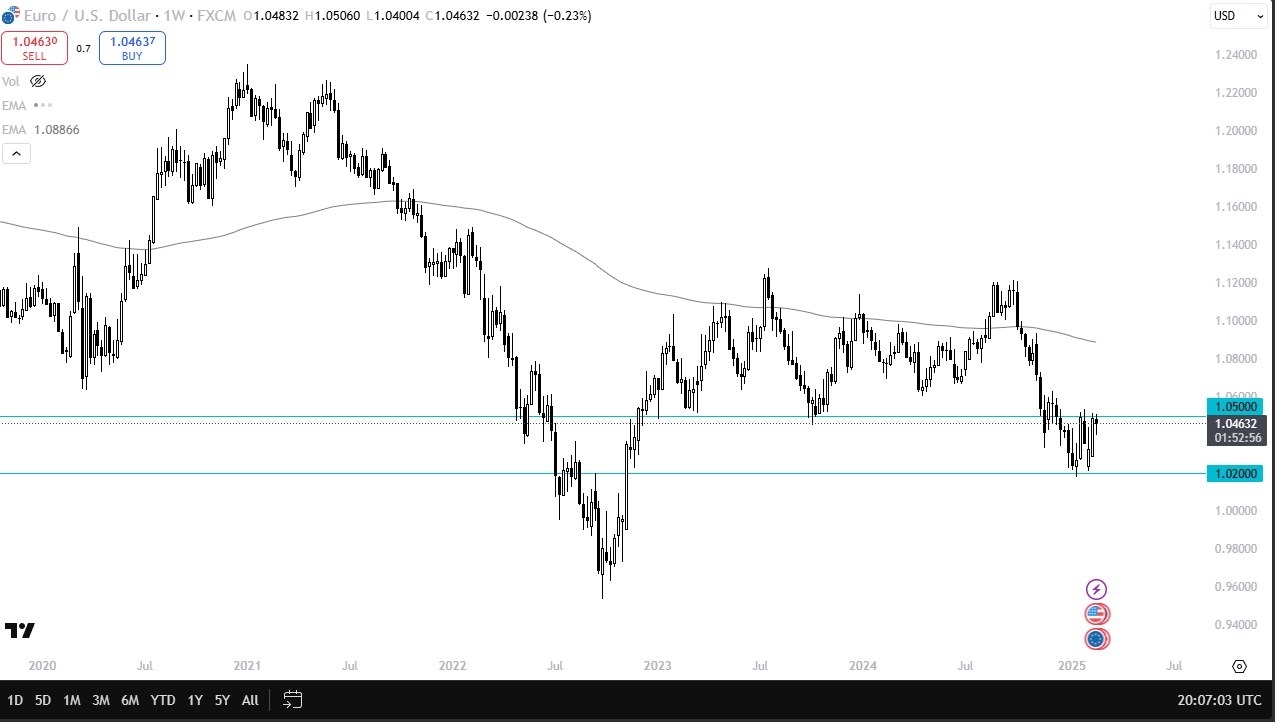The image size is (1275, 722).
Task: Click the 0.7 spread value
Action: [x=83, y=48]
